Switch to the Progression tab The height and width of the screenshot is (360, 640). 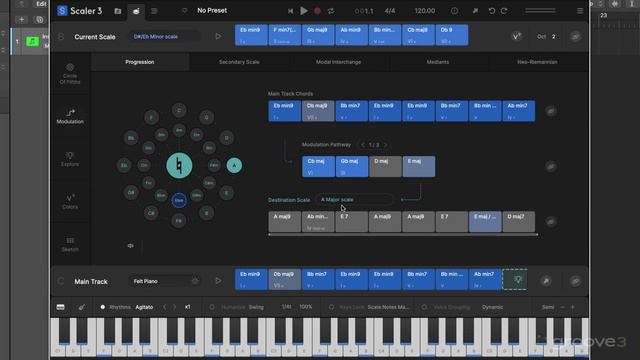140,62
